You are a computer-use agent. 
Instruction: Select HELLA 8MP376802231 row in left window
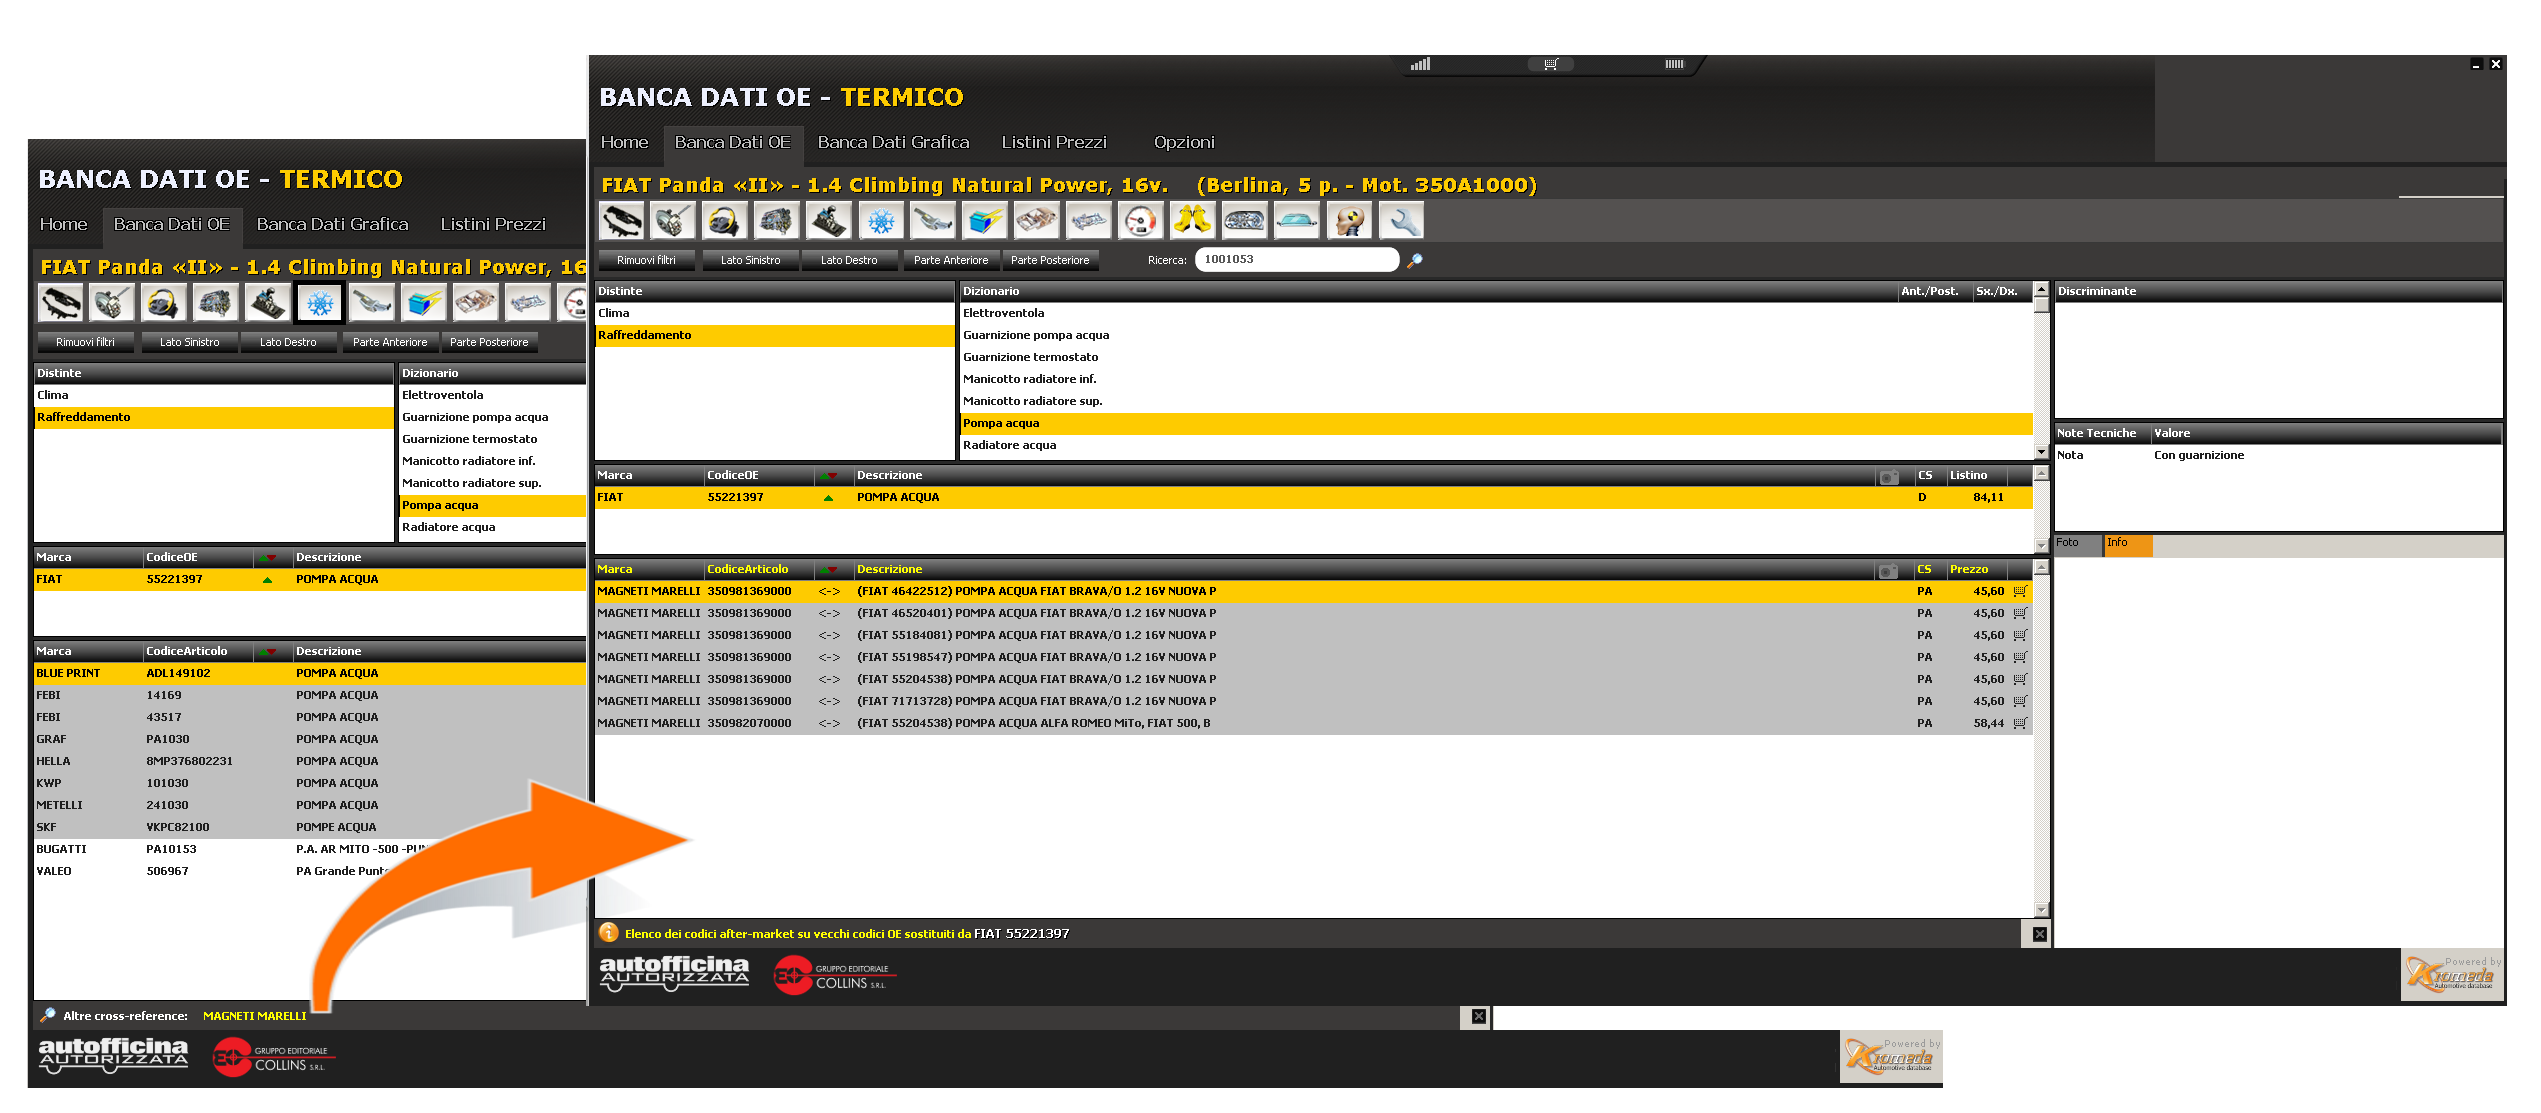click(x=309, y=761)
